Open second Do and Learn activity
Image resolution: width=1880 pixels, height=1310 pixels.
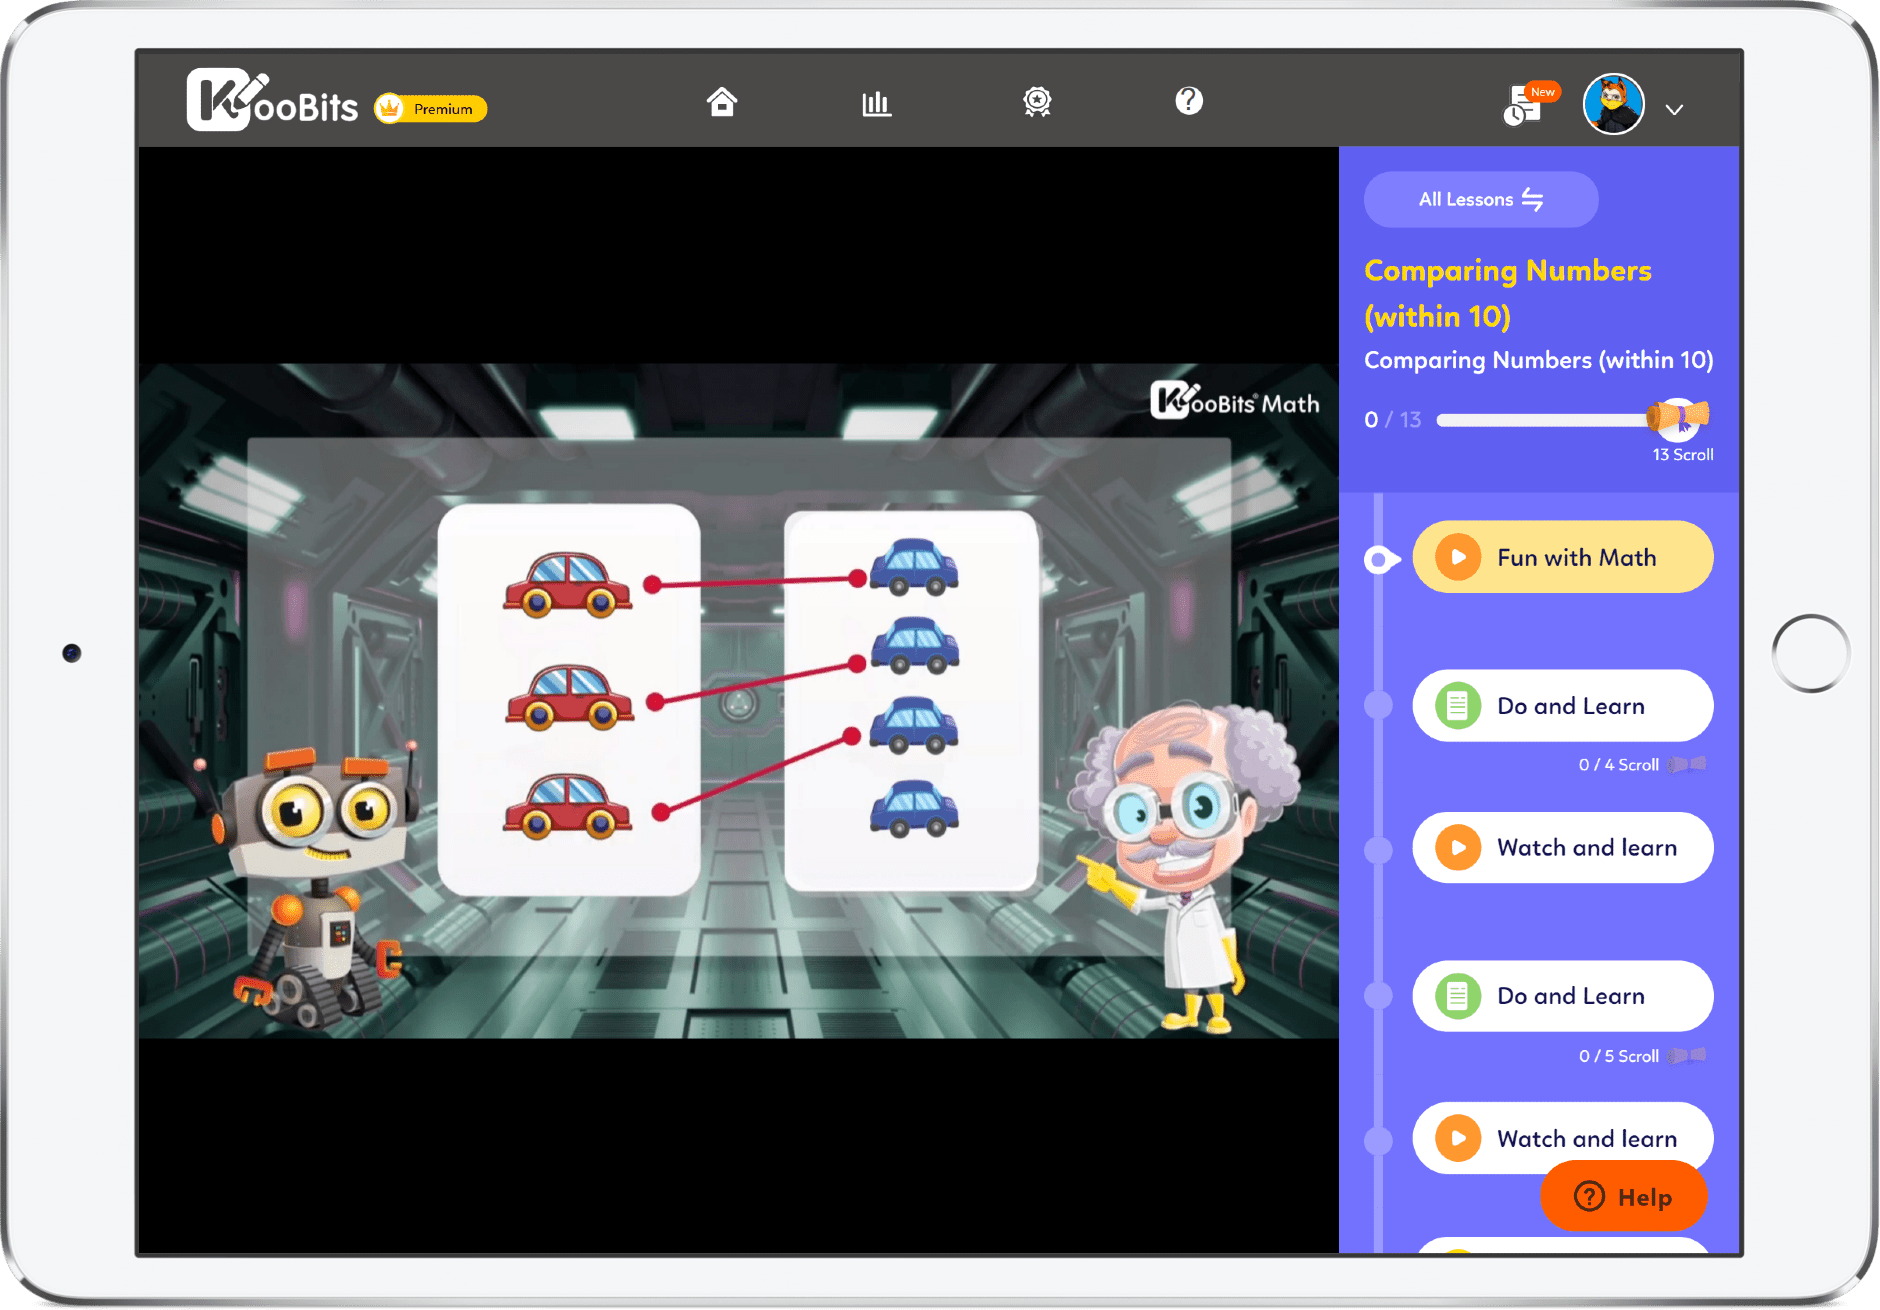pyautogui.click(x=1563, y=996)
